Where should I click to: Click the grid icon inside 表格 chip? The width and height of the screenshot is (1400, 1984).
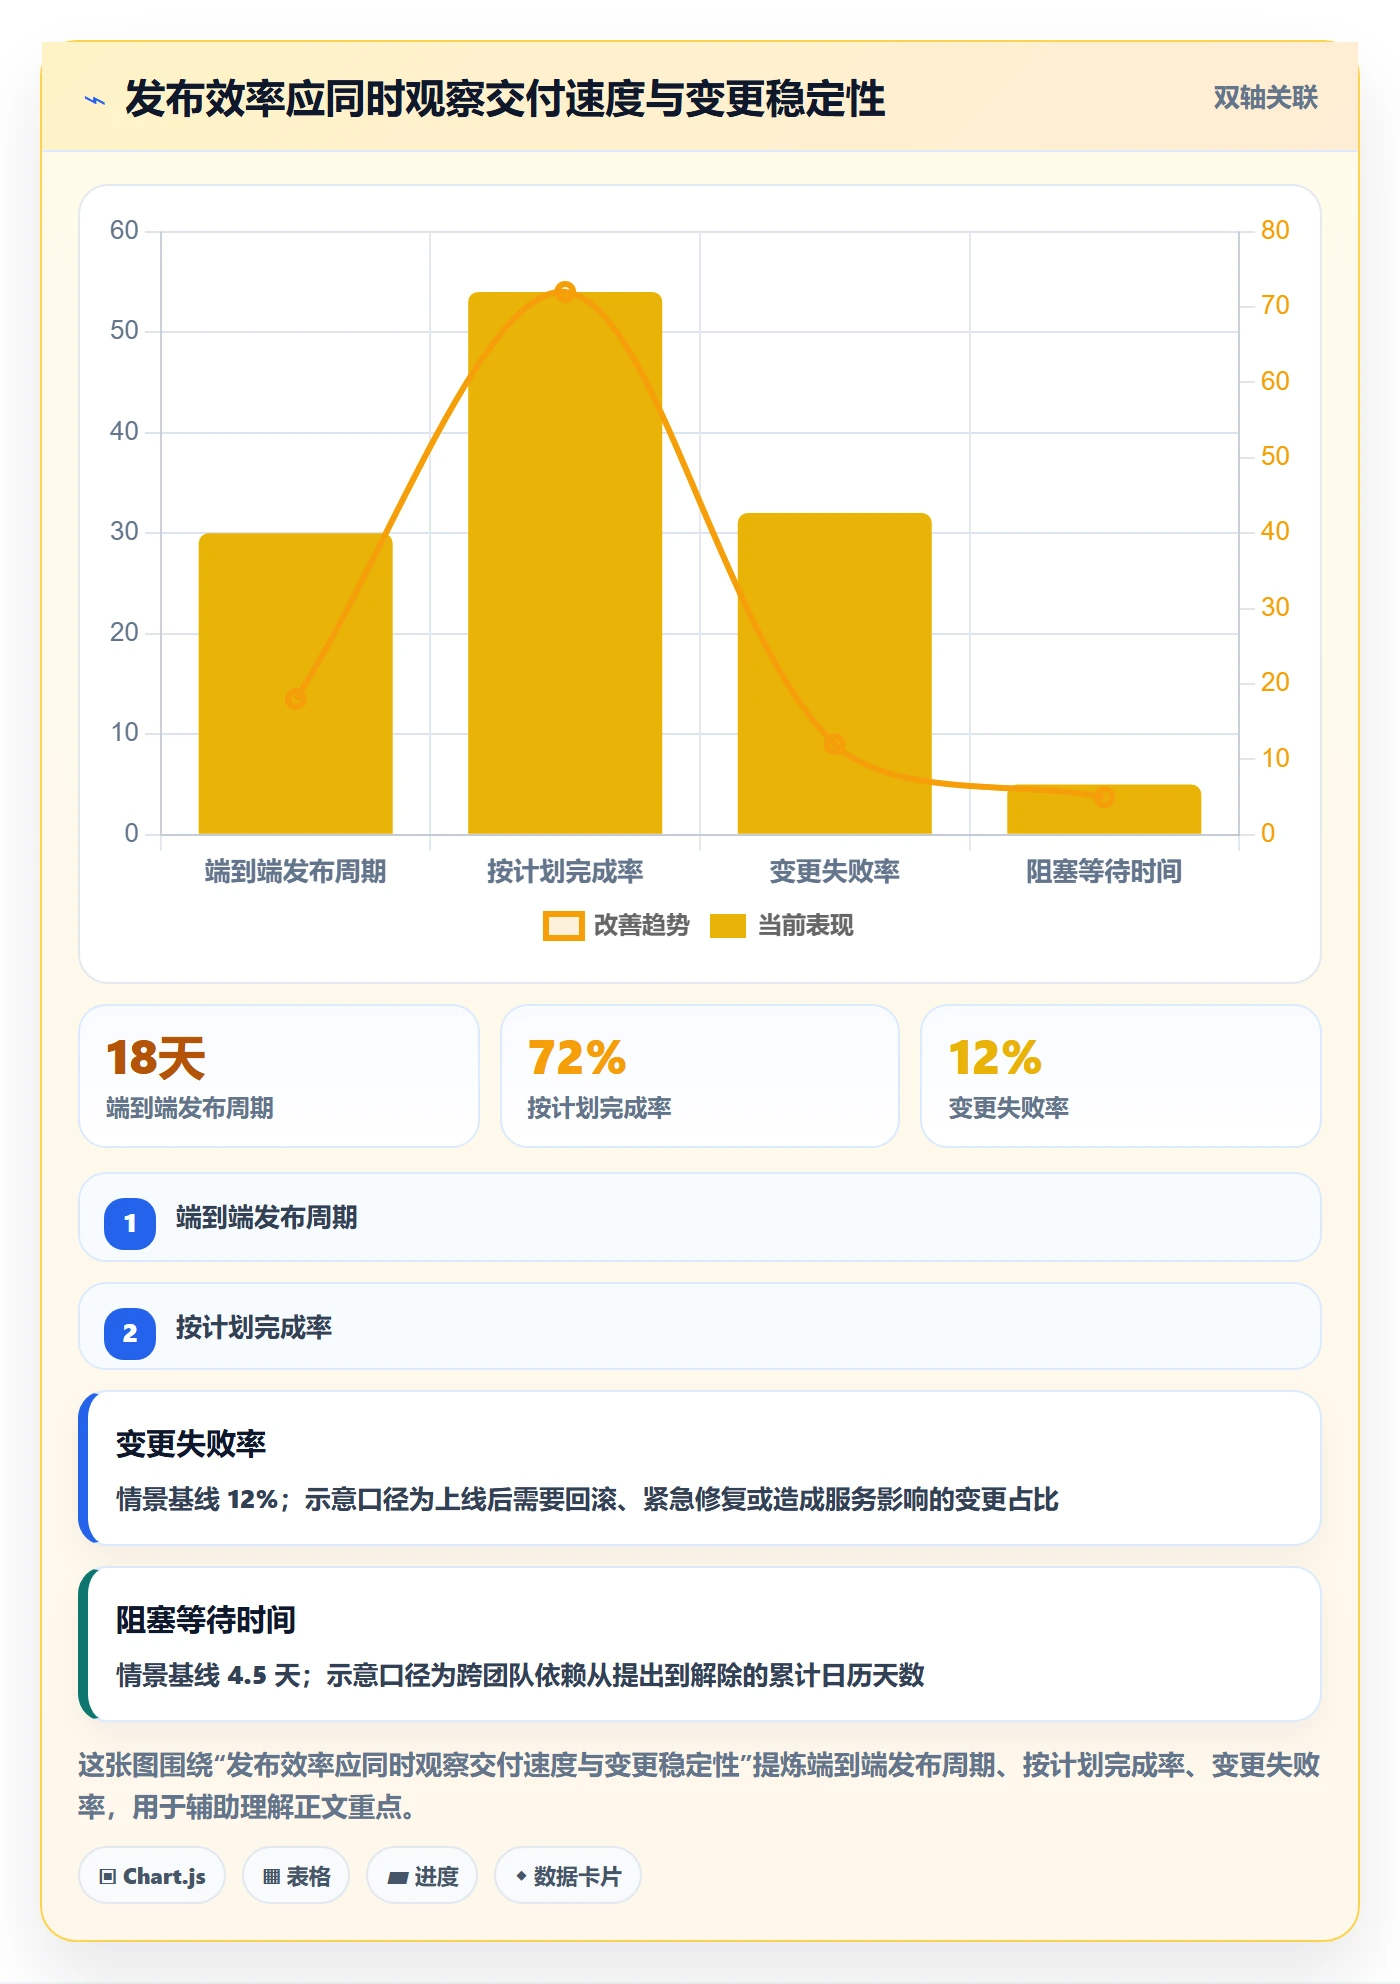tap(271, 1876)
